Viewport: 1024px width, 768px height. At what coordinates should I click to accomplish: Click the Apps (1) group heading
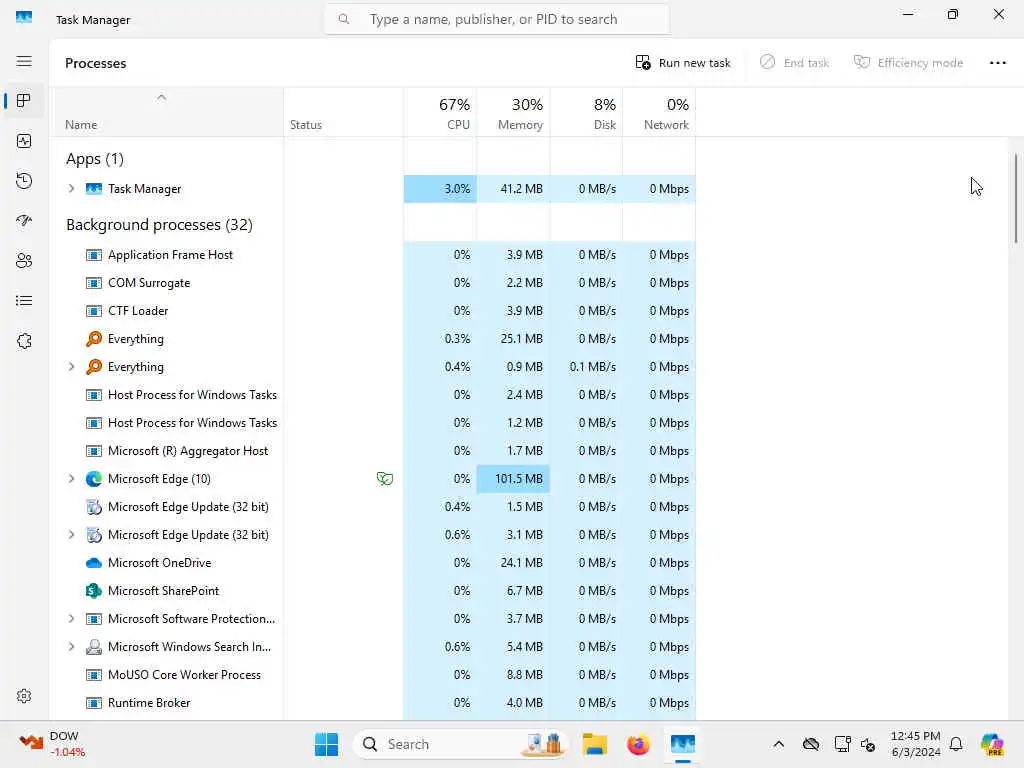pos(95,159)
